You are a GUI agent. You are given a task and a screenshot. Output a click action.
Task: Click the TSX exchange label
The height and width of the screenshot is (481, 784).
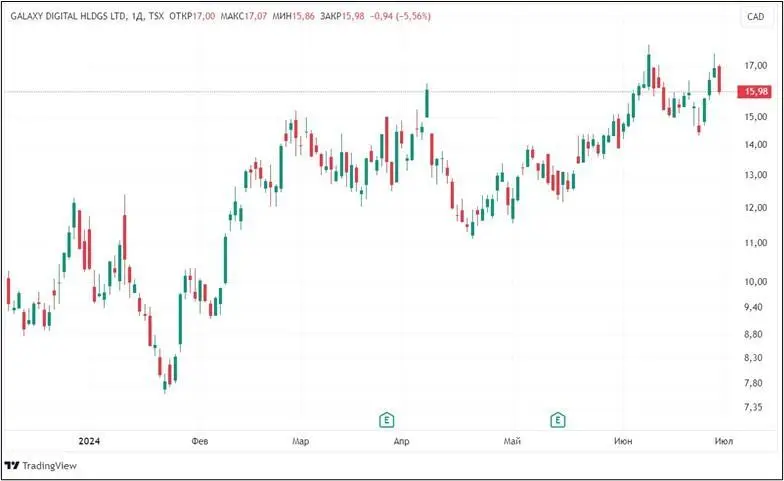coord(157,17)
